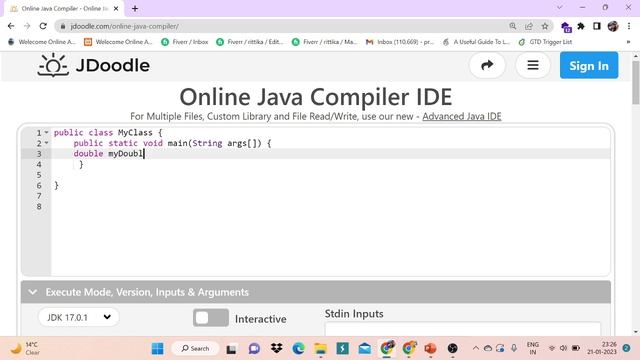This screenshot has width=640, height=360.
Task: Toggle the Interactive mode switch
Action: [x=211, y=318]
